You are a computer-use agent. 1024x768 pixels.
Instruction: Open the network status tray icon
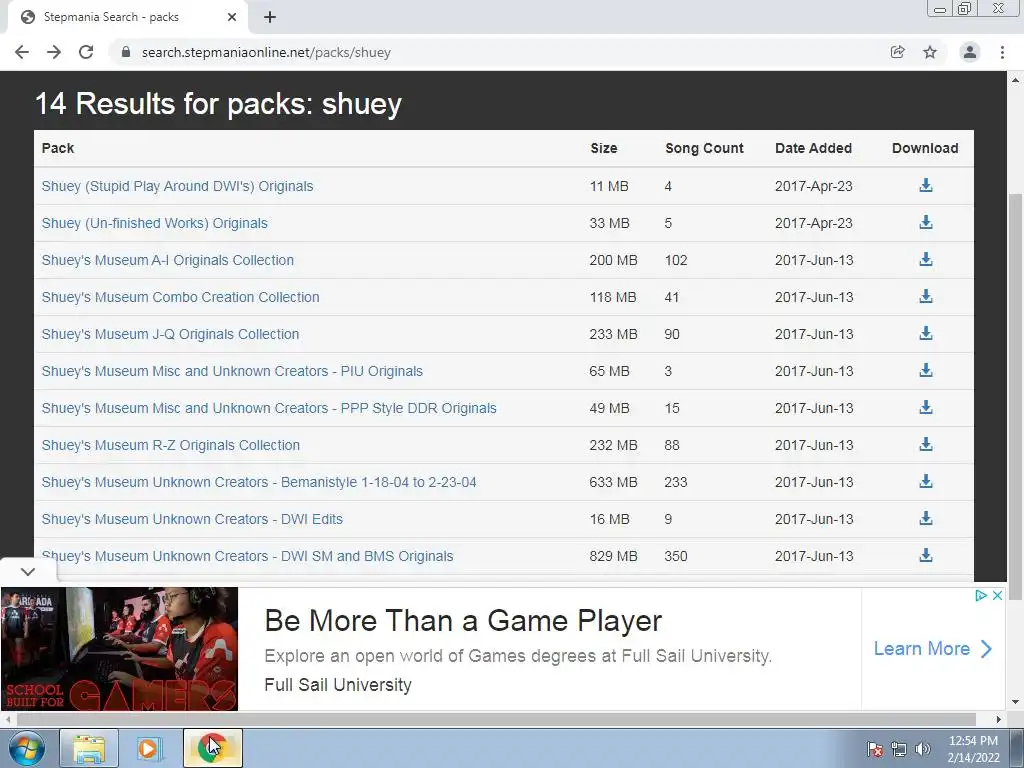pos(899,749)
